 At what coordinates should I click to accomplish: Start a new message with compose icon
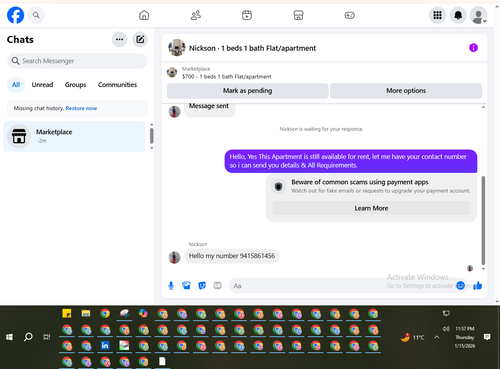pyautogui.click(x=140, y=39)
